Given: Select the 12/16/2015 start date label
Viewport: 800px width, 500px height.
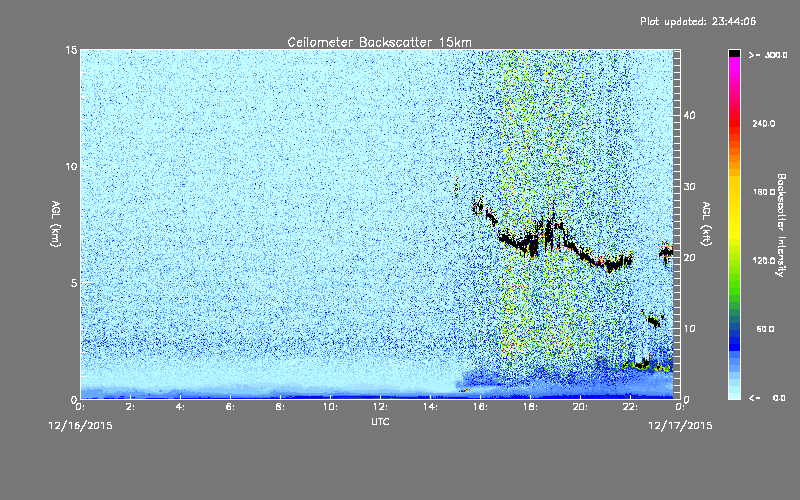Looking at the screenshot, I should click(80, 425).
